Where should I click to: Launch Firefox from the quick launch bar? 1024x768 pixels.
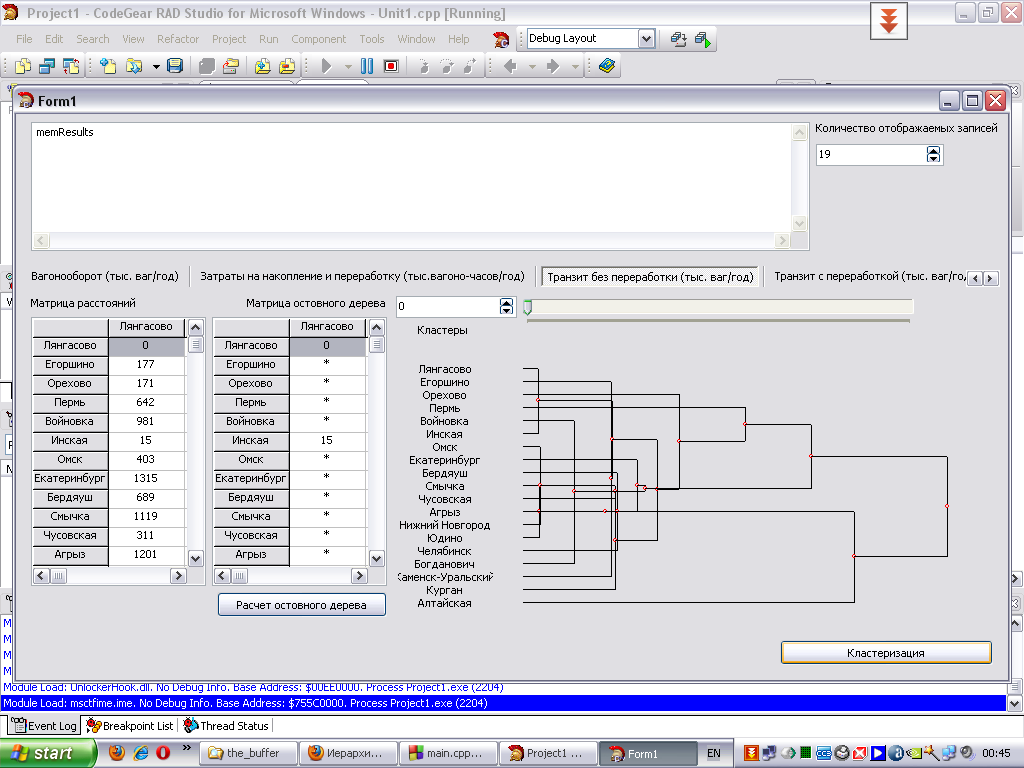coord(117,753)
